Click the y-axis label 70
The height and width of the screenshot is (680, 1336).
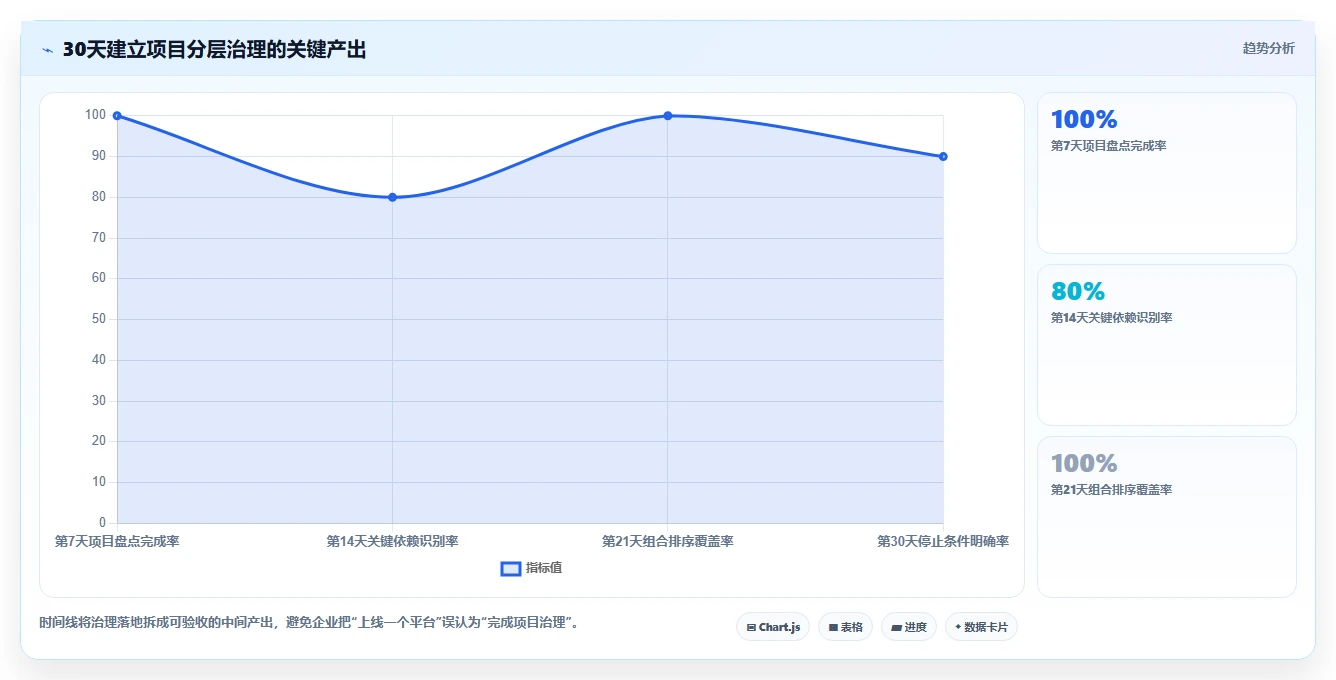coord(98,238)
